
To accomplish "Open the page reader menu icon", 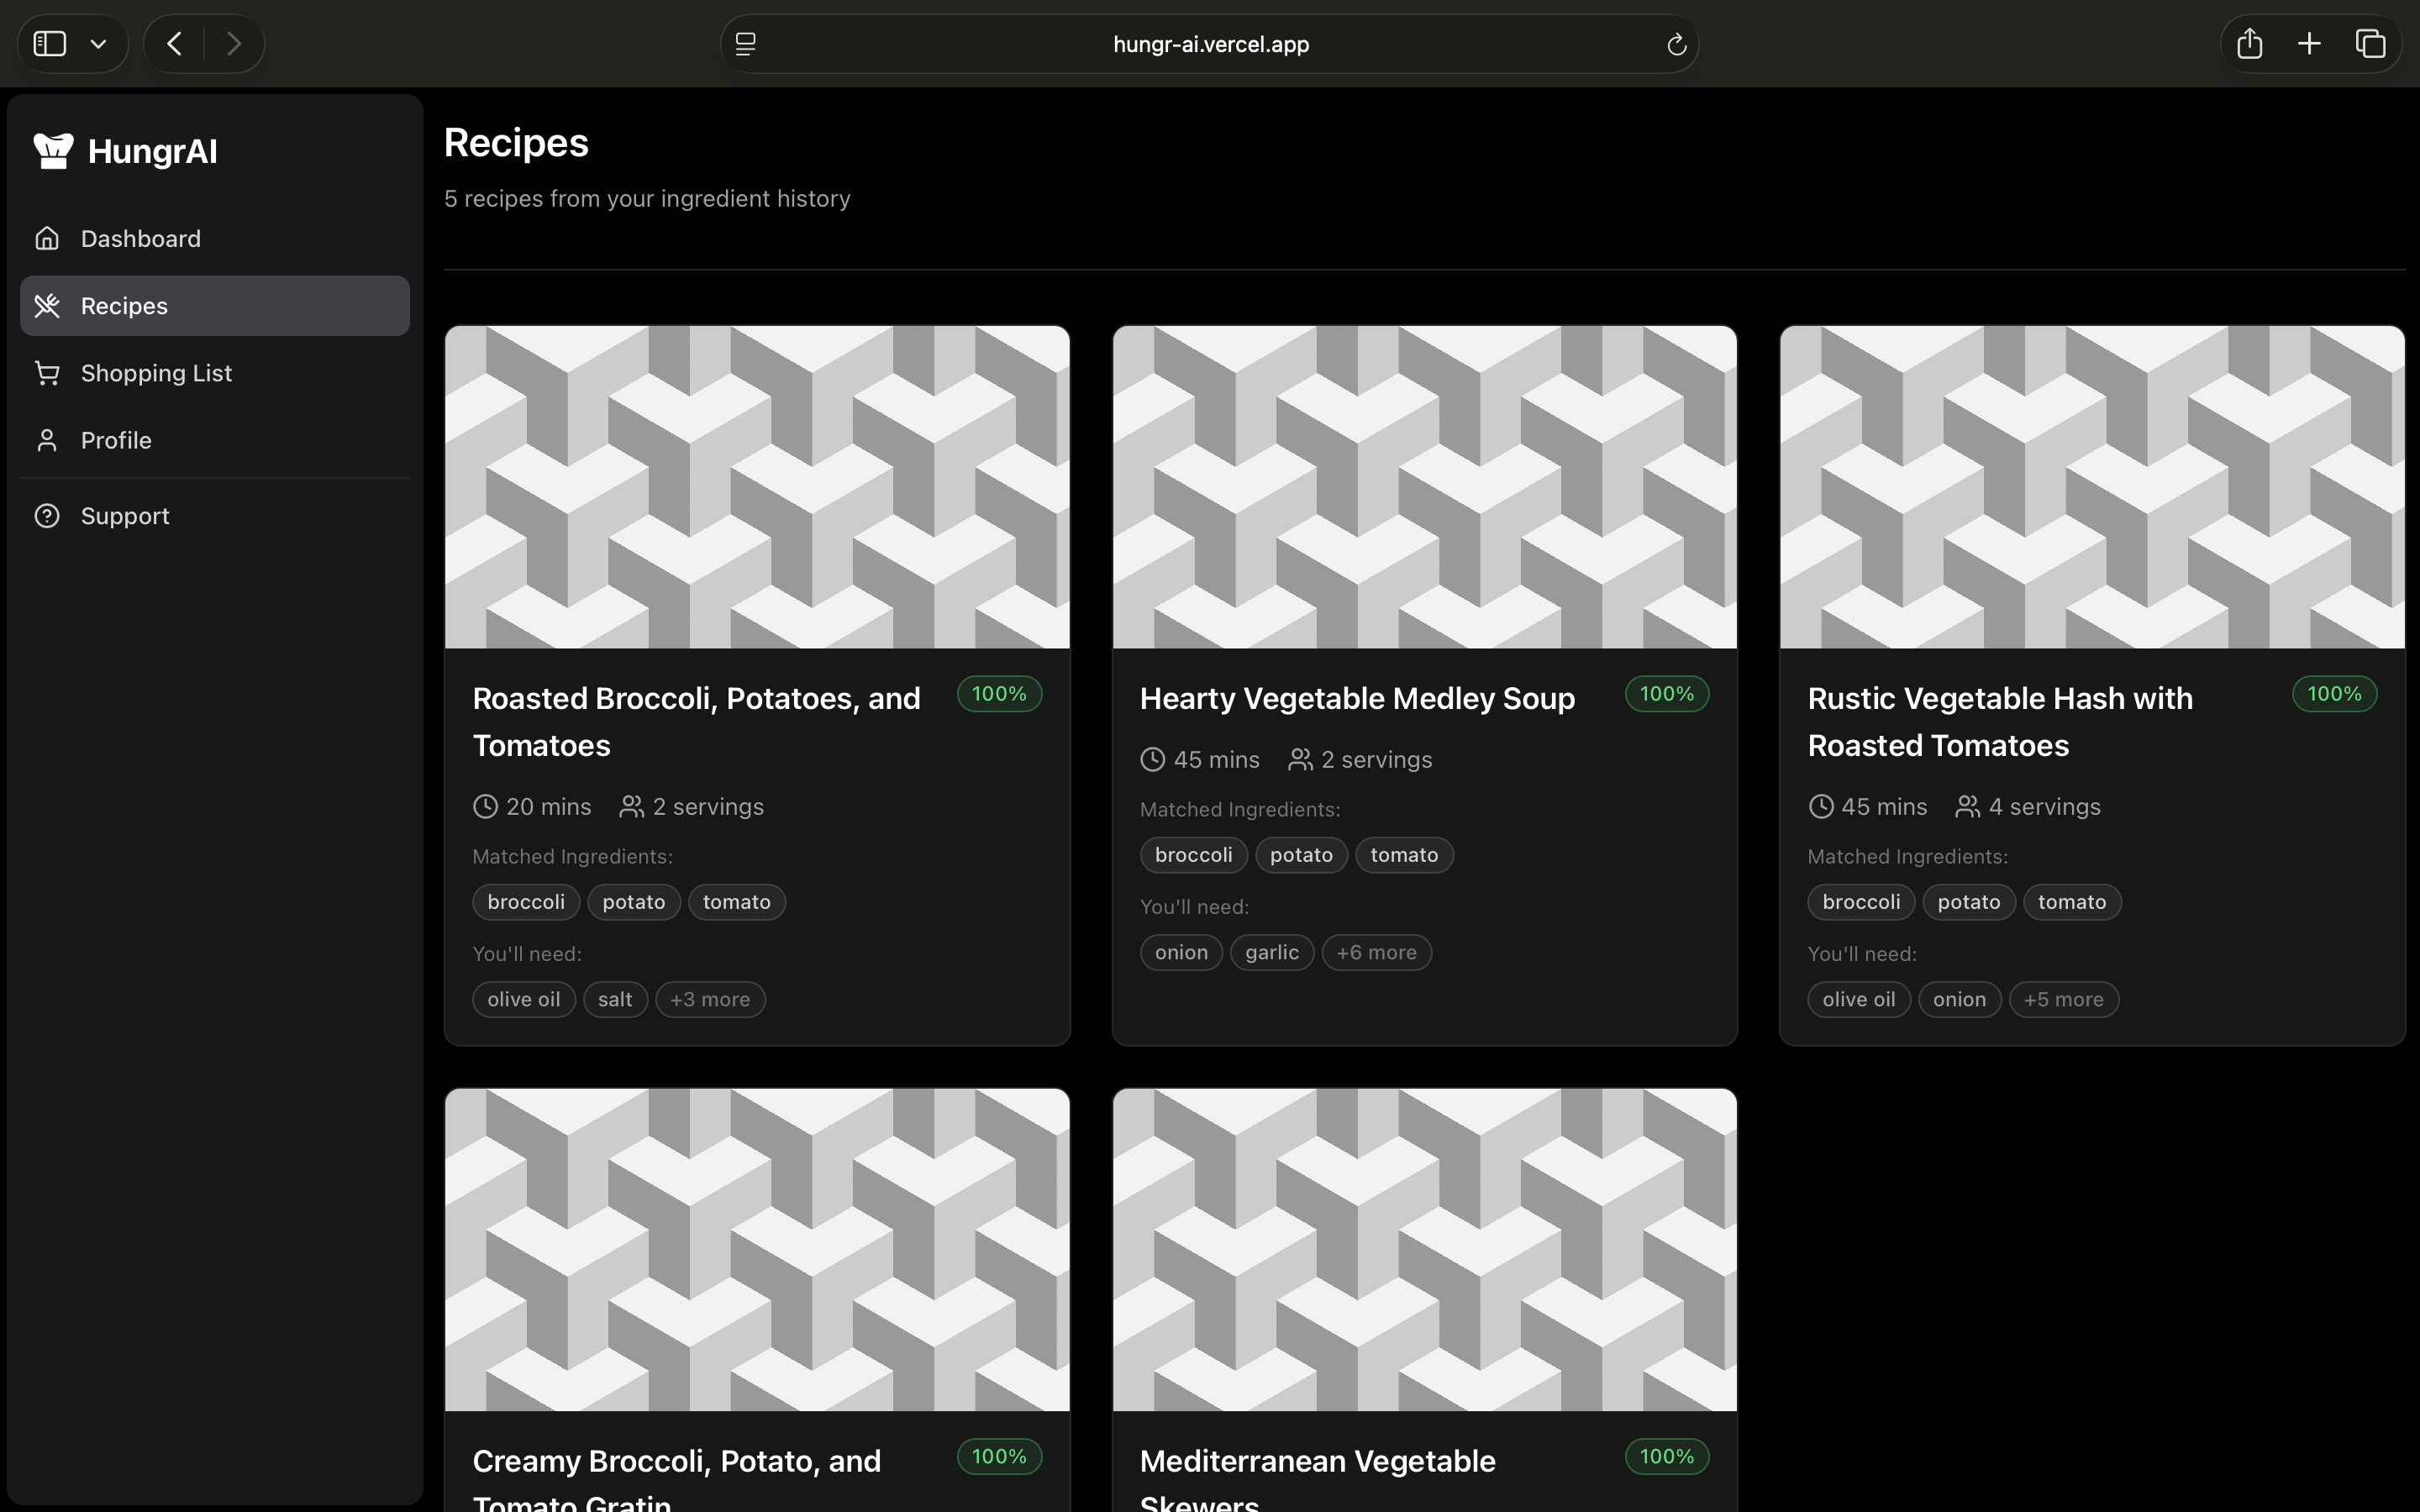I will tap(746, 44).
